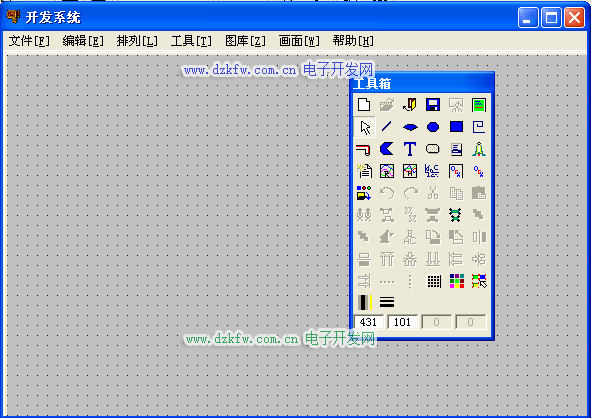
Task: Choose the rounded button shape tool
Action: tap(433, 149)
